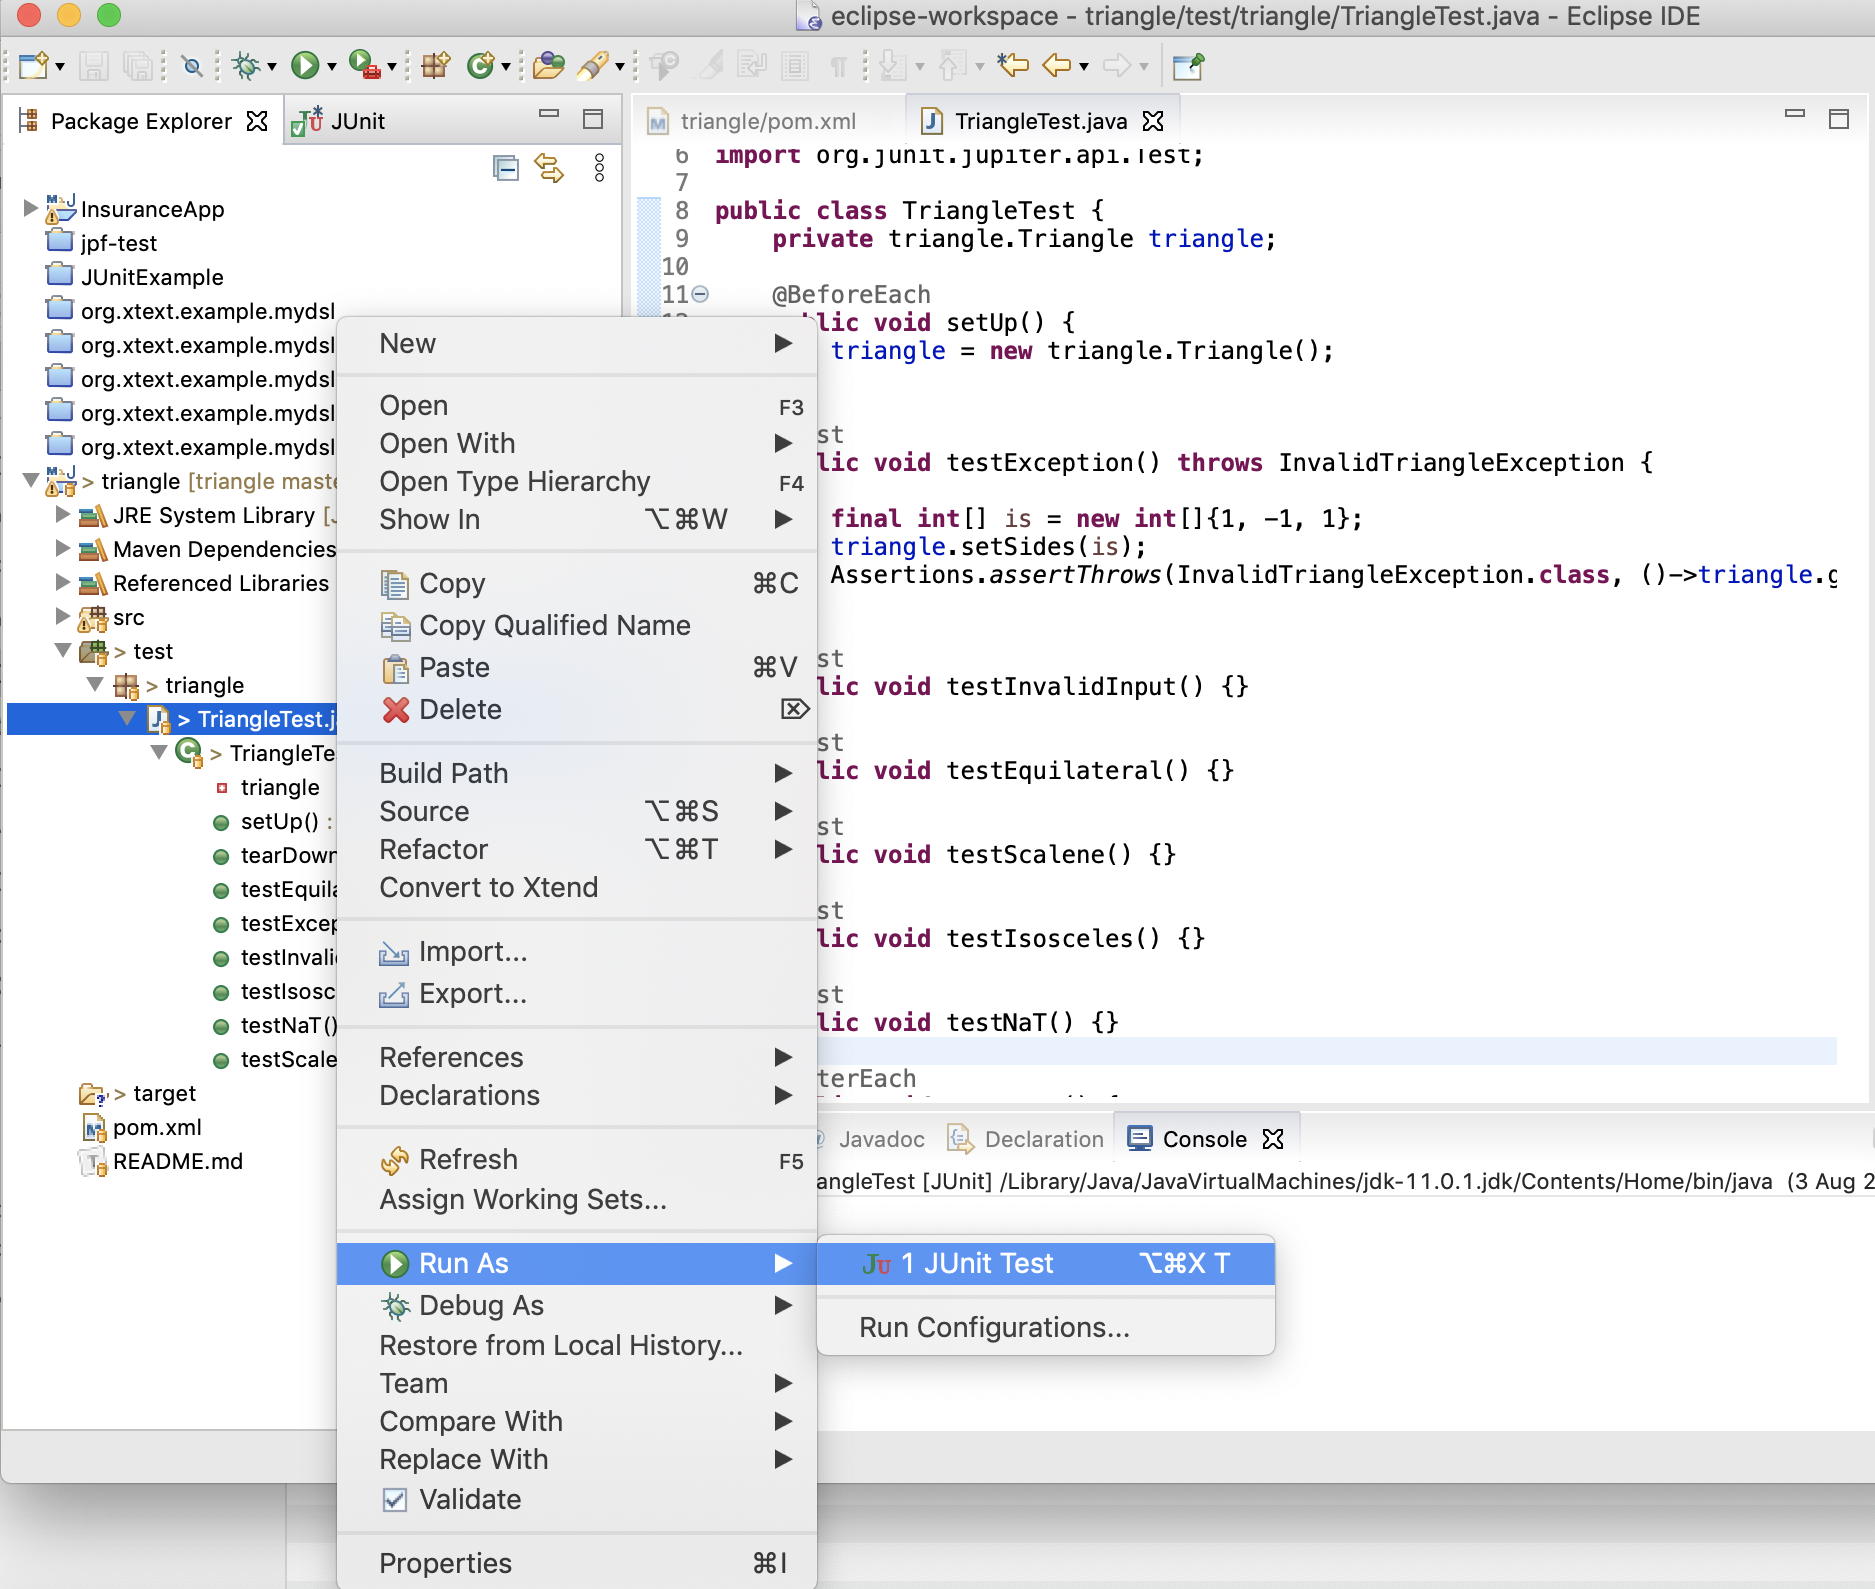Maximize the editor area
This screenshot has width=1875, height=1589.
point(1839,119)
